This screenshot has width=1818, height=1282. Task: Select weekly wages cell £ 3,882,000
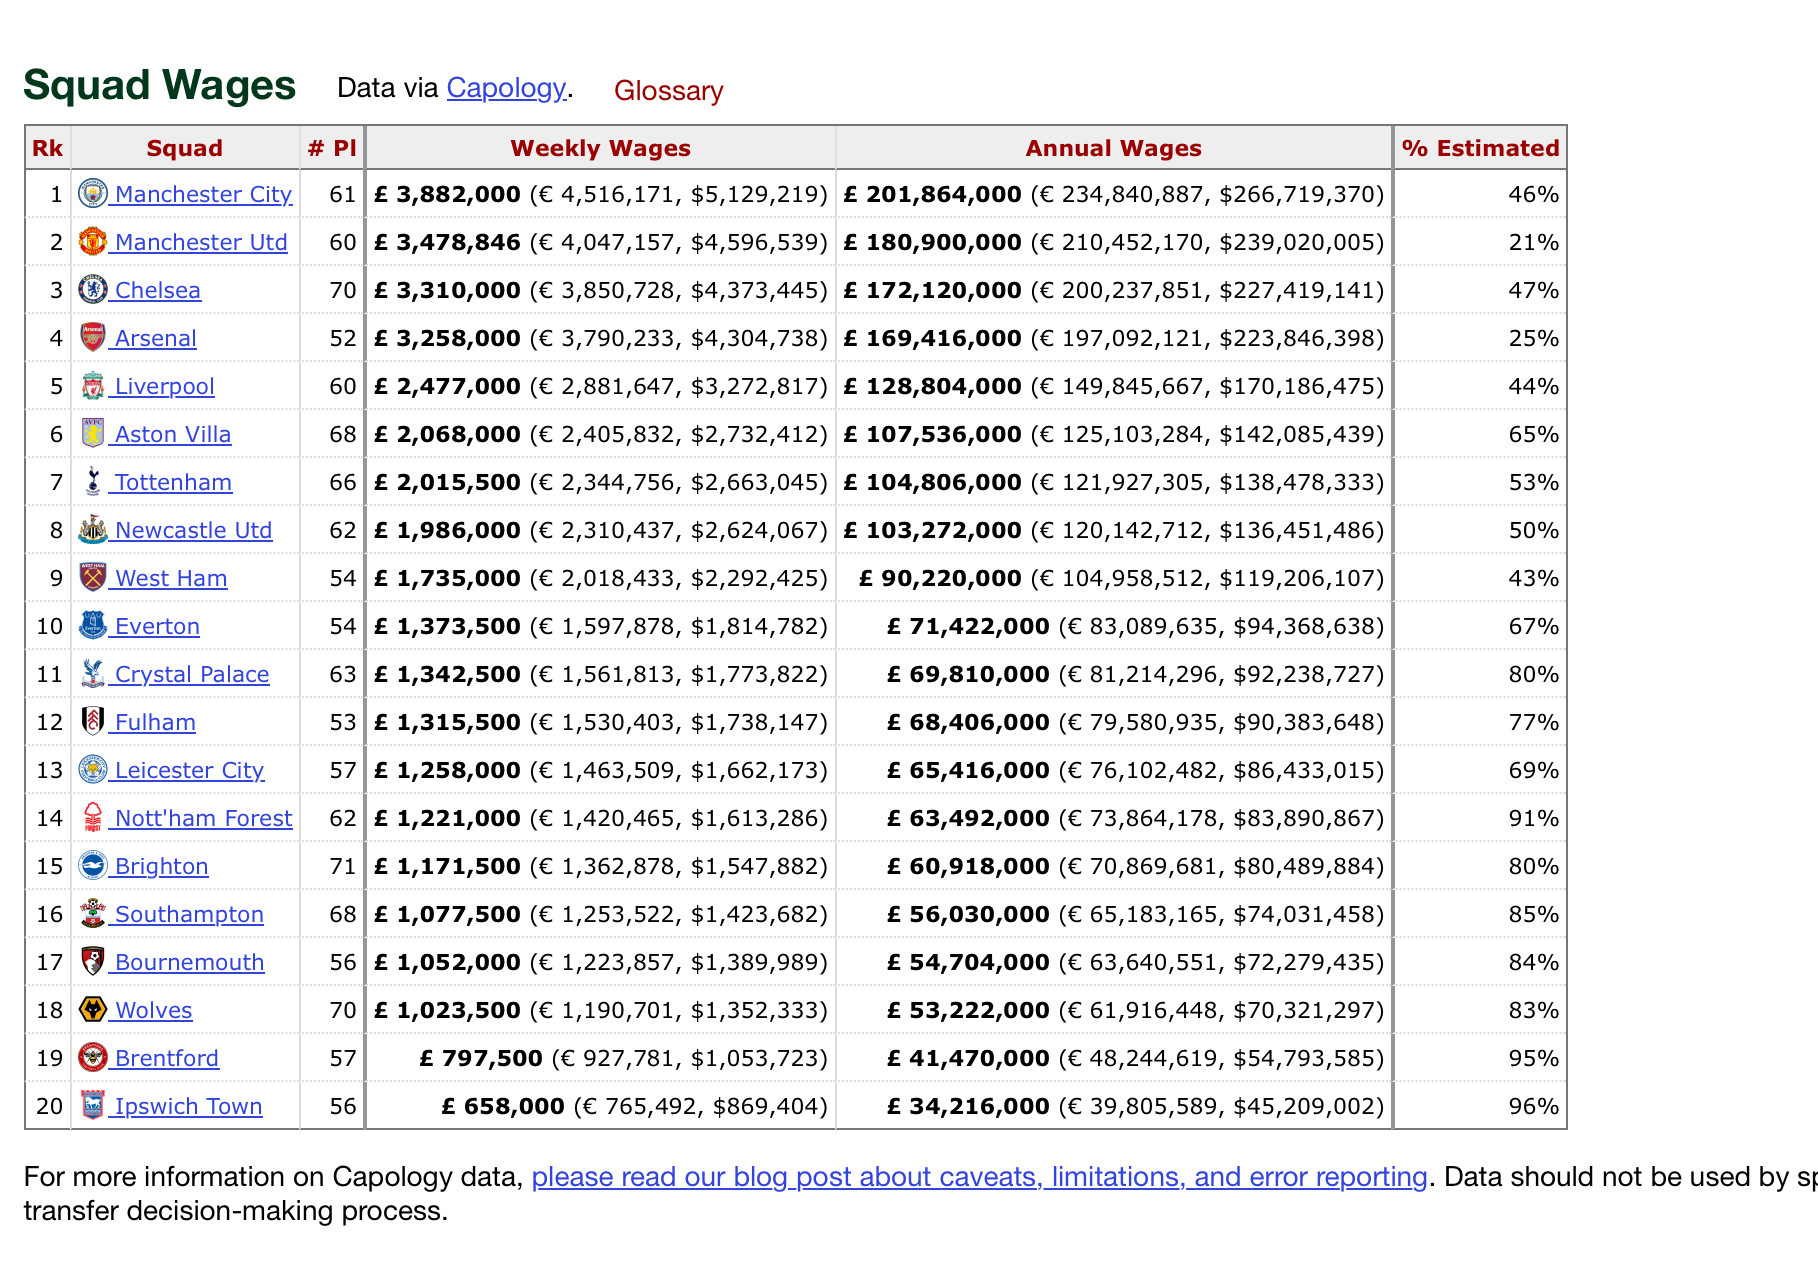[600, 194]
